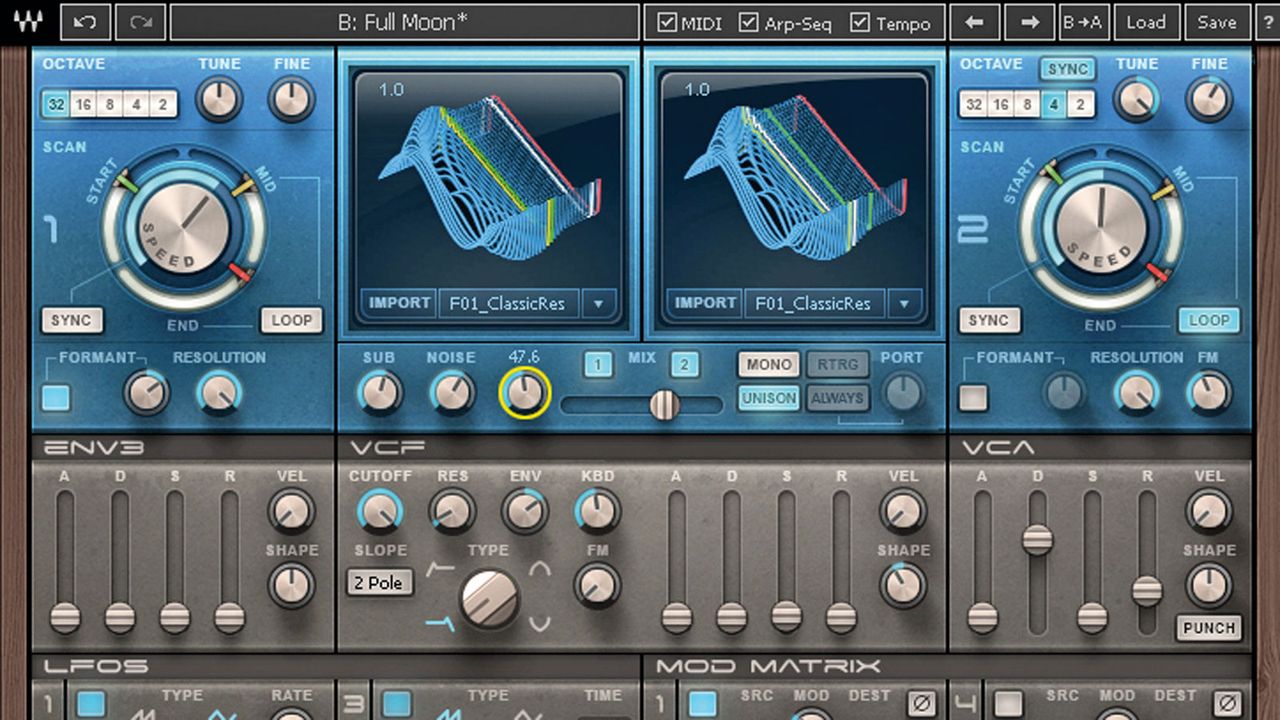This screenshot has height=720, width=1280.
Task: Toggle SYNC button beside oscillator 2 octave
Action: [1067, 69]
